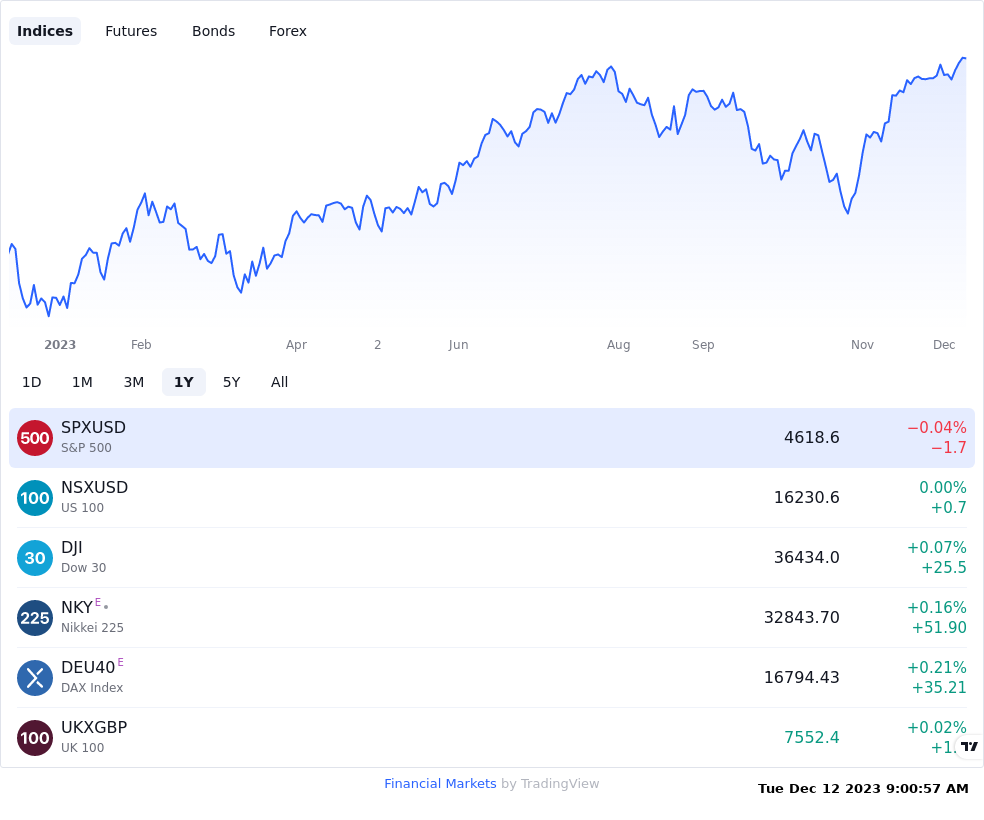Click the Nikkei 225 logo icon
Image resolution: width=984 pixels, height=820 pixels.
tap(35, 618)
